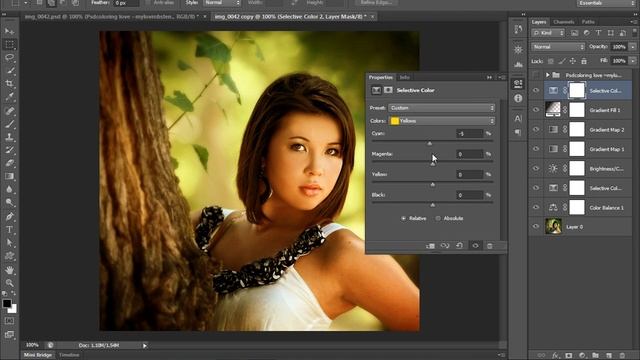The height and width of the screenshot is (360, 640).
Task: Hide the Gradient Map 1 layer
Action: 536,149
